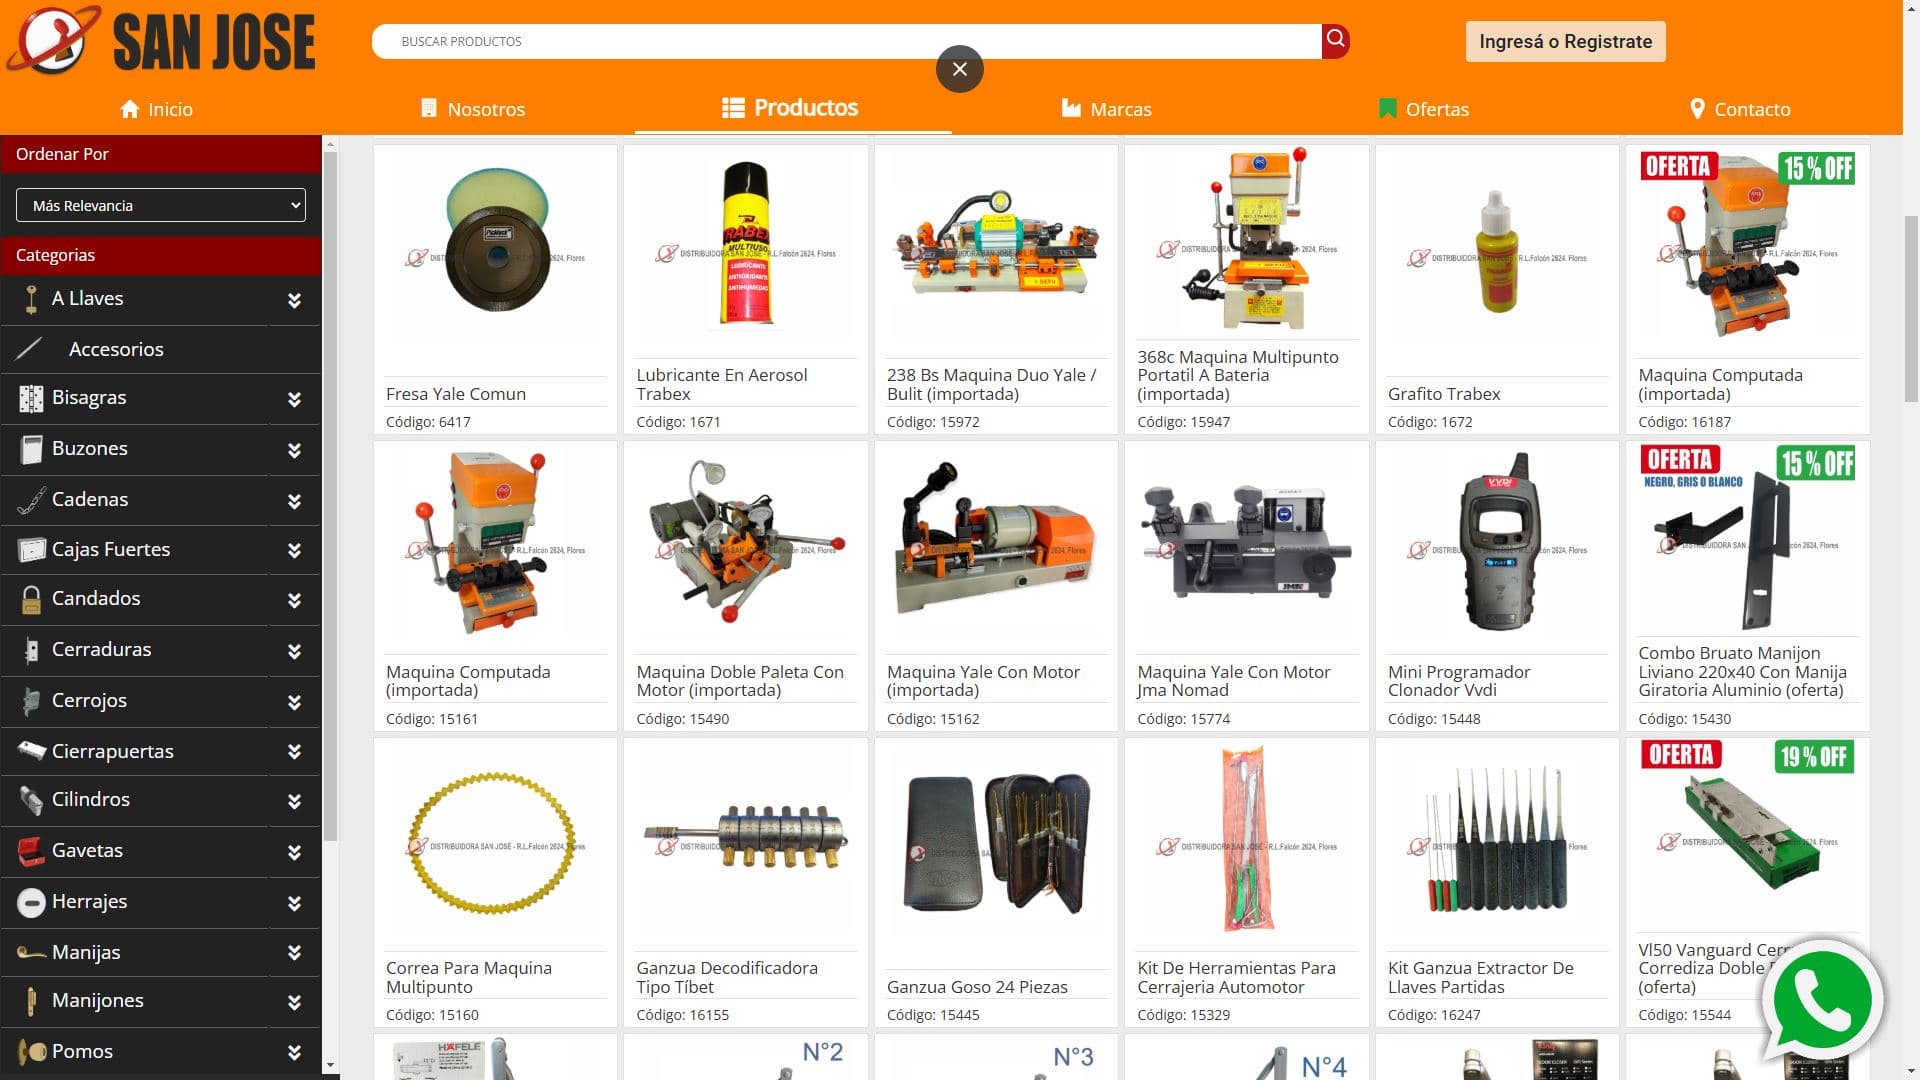1920x1080 pixels.
Task: Click the Cerrojos bolt icon
Action: click(x=31, y=701)
